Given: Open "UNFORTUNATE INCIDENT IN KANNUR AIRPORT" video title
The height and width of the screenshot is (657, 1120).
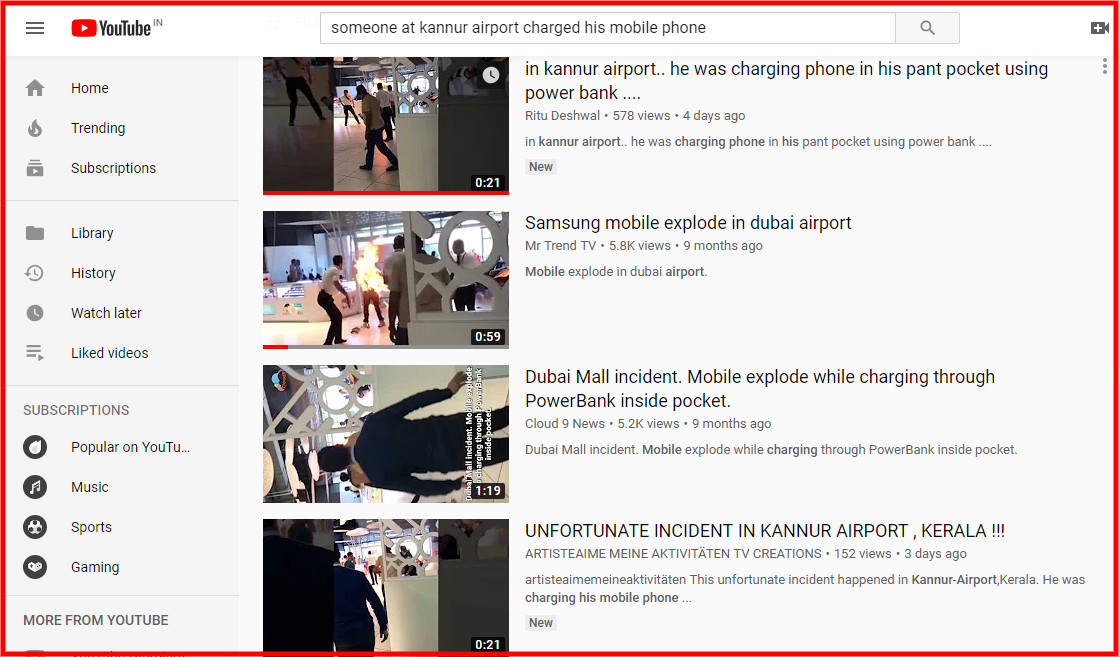Looking at the screenshot, I should pos(765,531).
